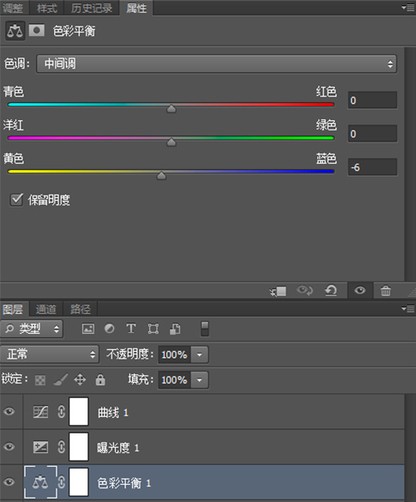Open the 色调 中间调 dropdown
Viewport: 416px width, 502px height.
click(x=216, y=64)
